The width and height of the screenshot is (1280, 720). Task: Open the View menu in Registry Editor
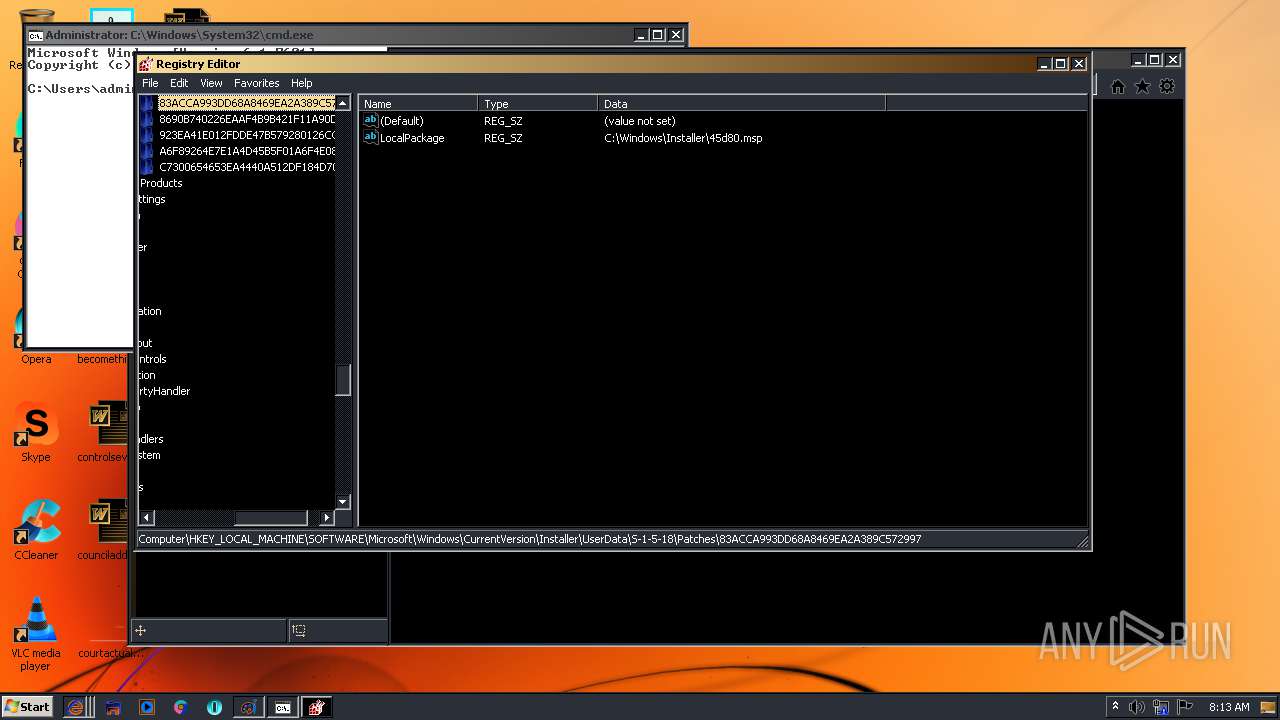click(x=211, y=83)
